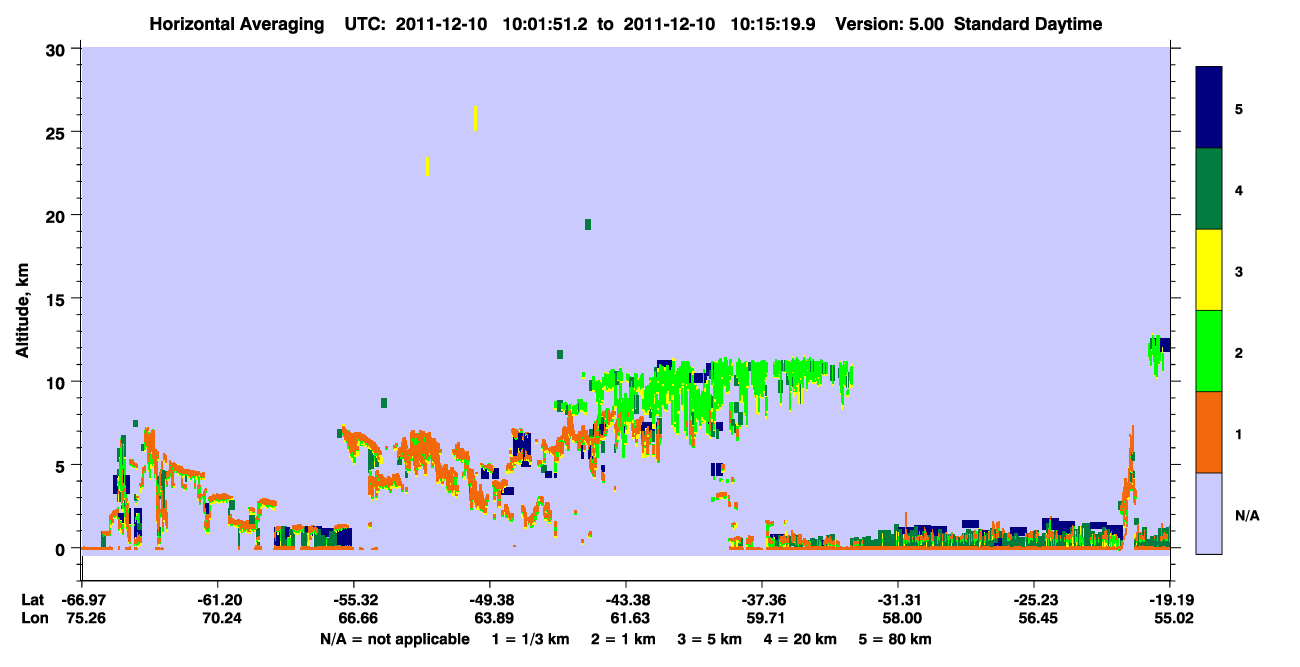
Task: Click the colorbar label 3
Action: [x=1239, y=270]
